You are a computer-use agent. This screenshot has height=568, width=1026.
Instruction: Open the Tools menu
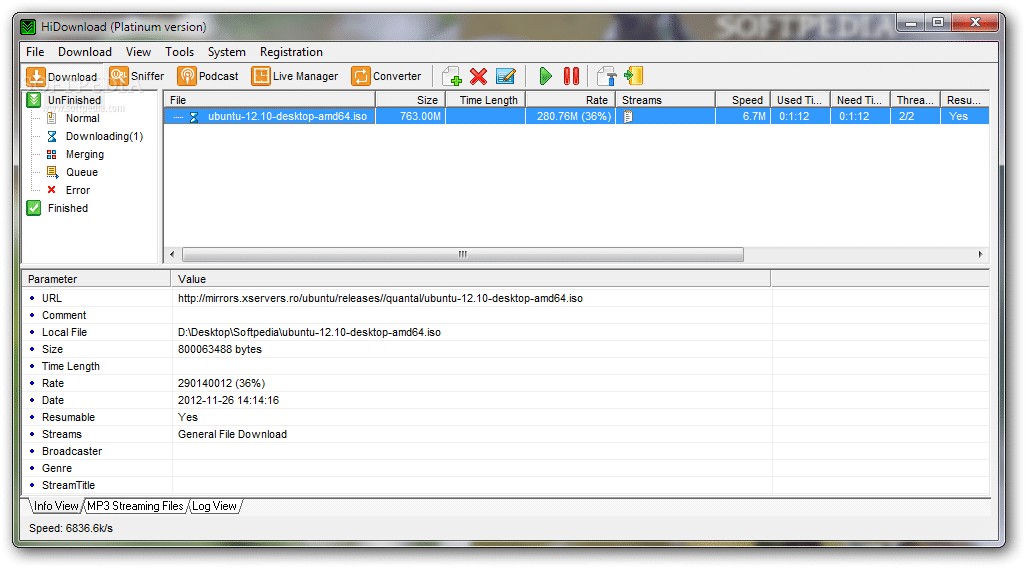180,52
